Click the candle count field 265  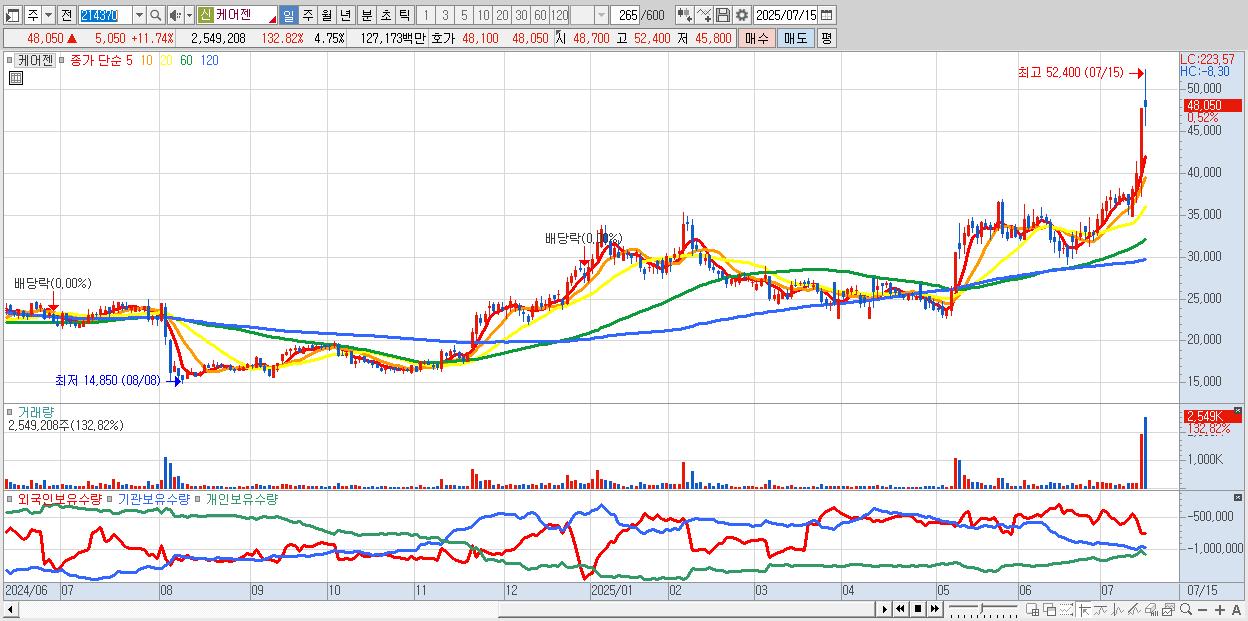tap(625, 15)
